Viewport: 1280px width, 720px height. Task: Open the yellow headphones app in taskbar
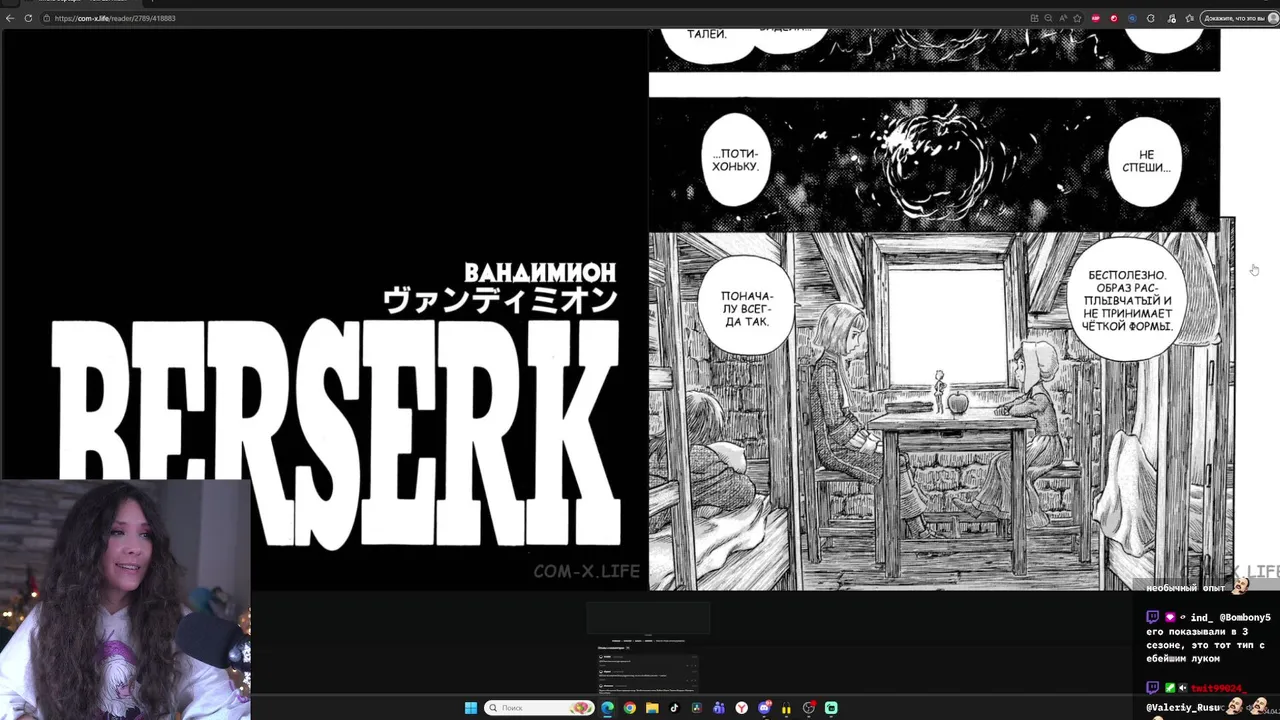[787, 709]
